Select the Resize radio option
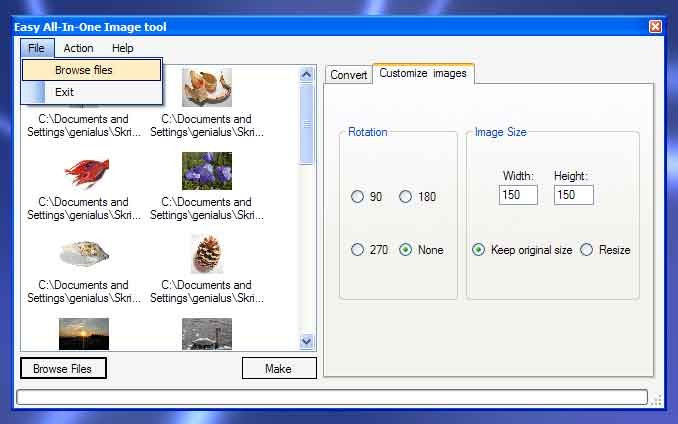Screen dimensions: 678x424 pos(605,250)
